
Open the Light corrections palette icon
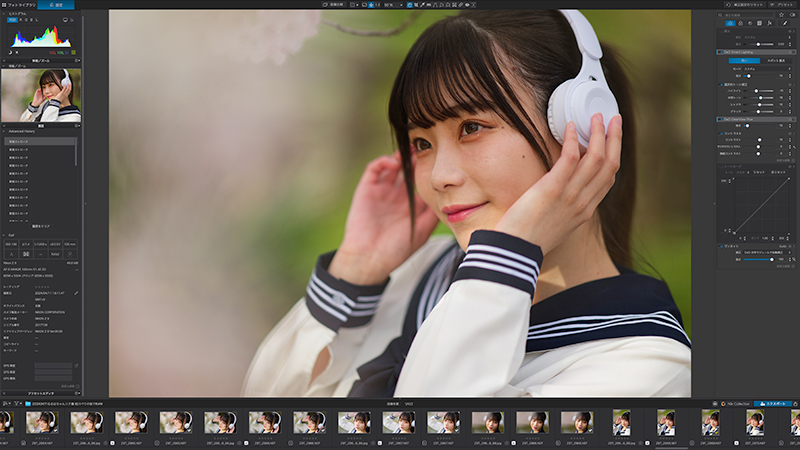730,23
